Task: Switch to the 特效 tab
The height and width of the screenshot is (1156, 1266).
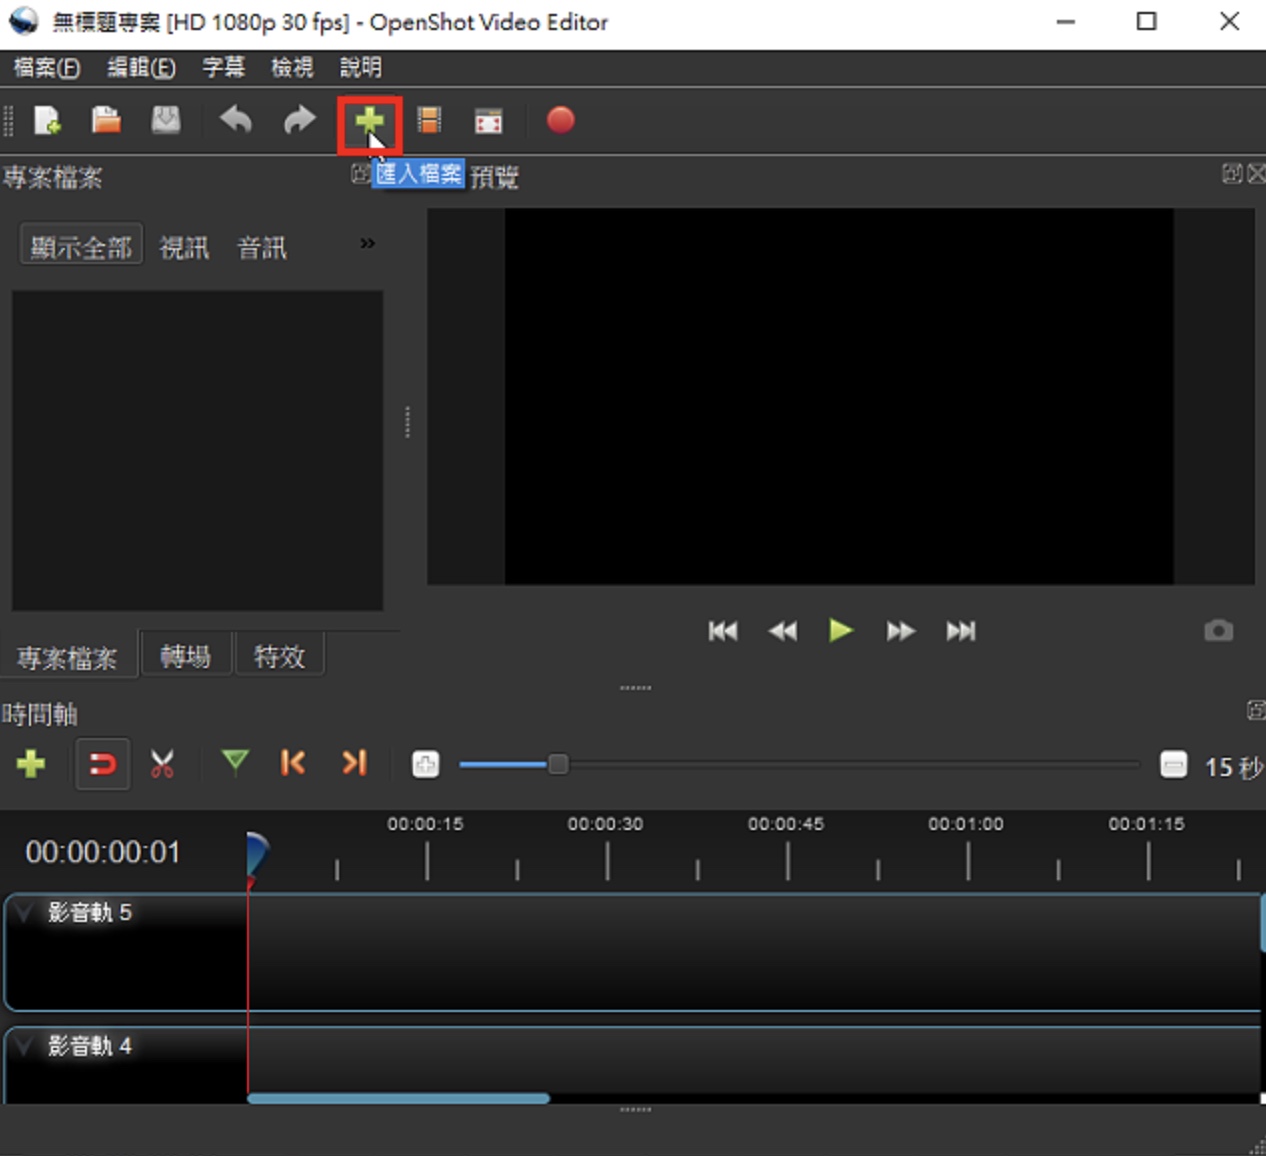Action: coord(279,656)
